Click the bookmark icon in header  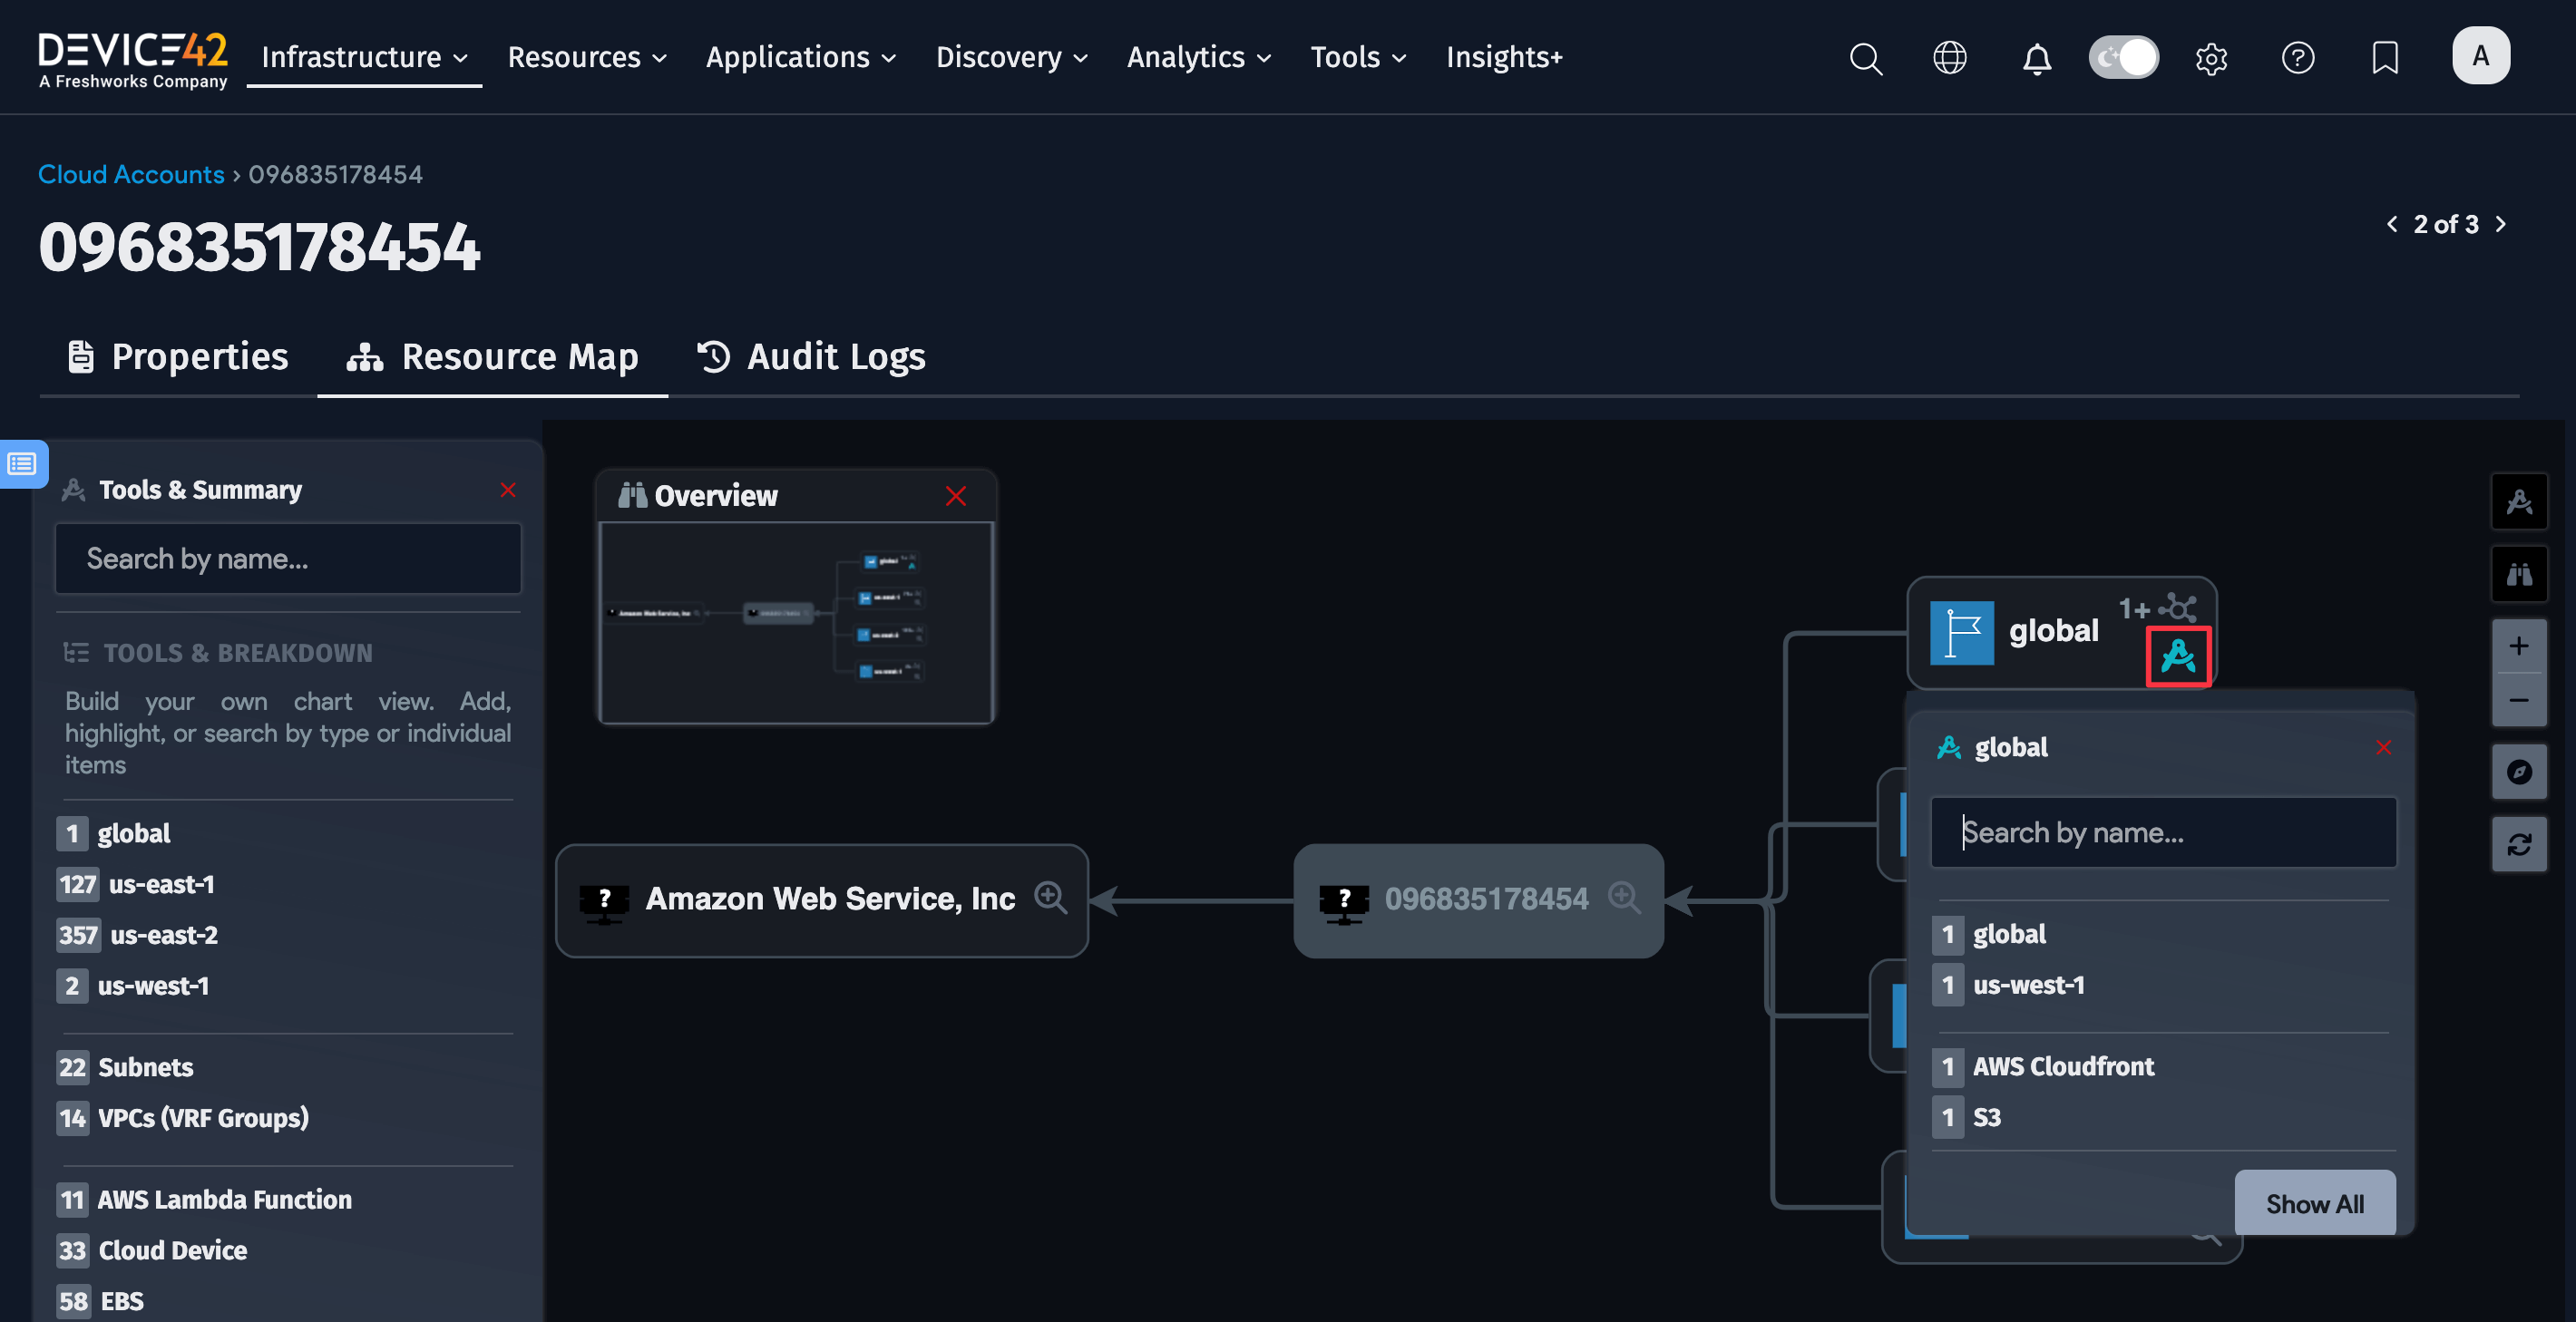2384,58
